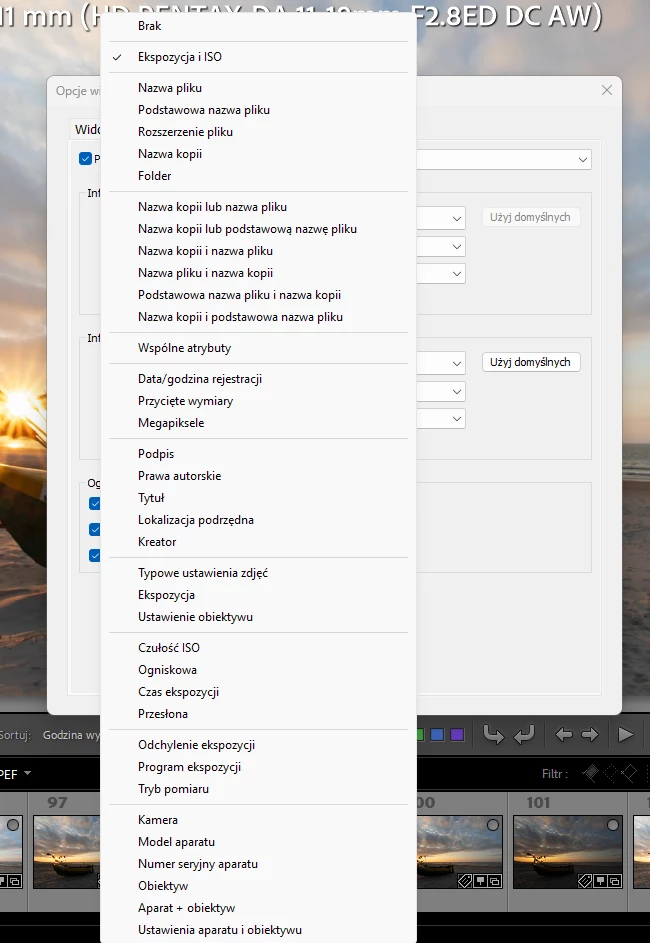This screenshot has height=943, width=650.
Task: Start the impromptu slideshow play icon
Action: [625, 734]
